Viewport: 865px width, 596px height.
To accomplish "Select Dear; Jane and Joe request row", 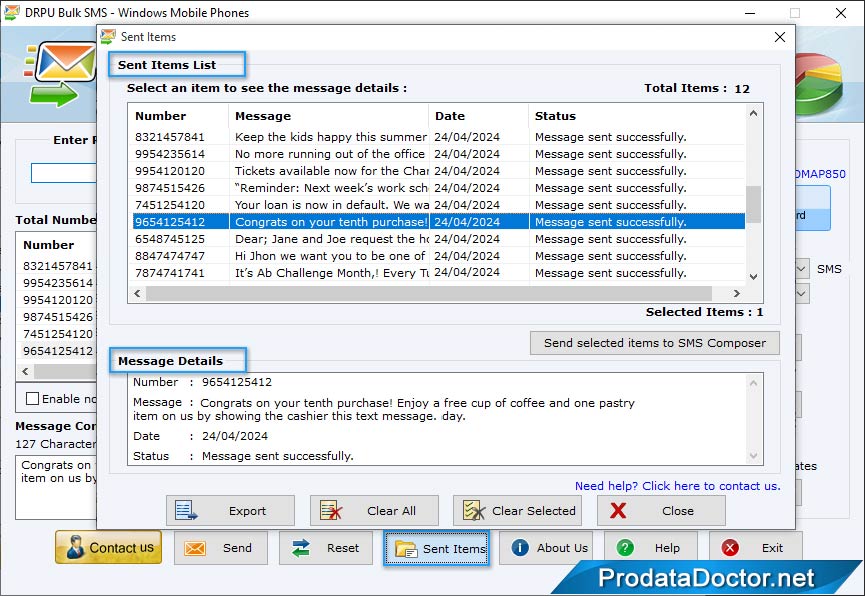I will click(x=439, y=238).
